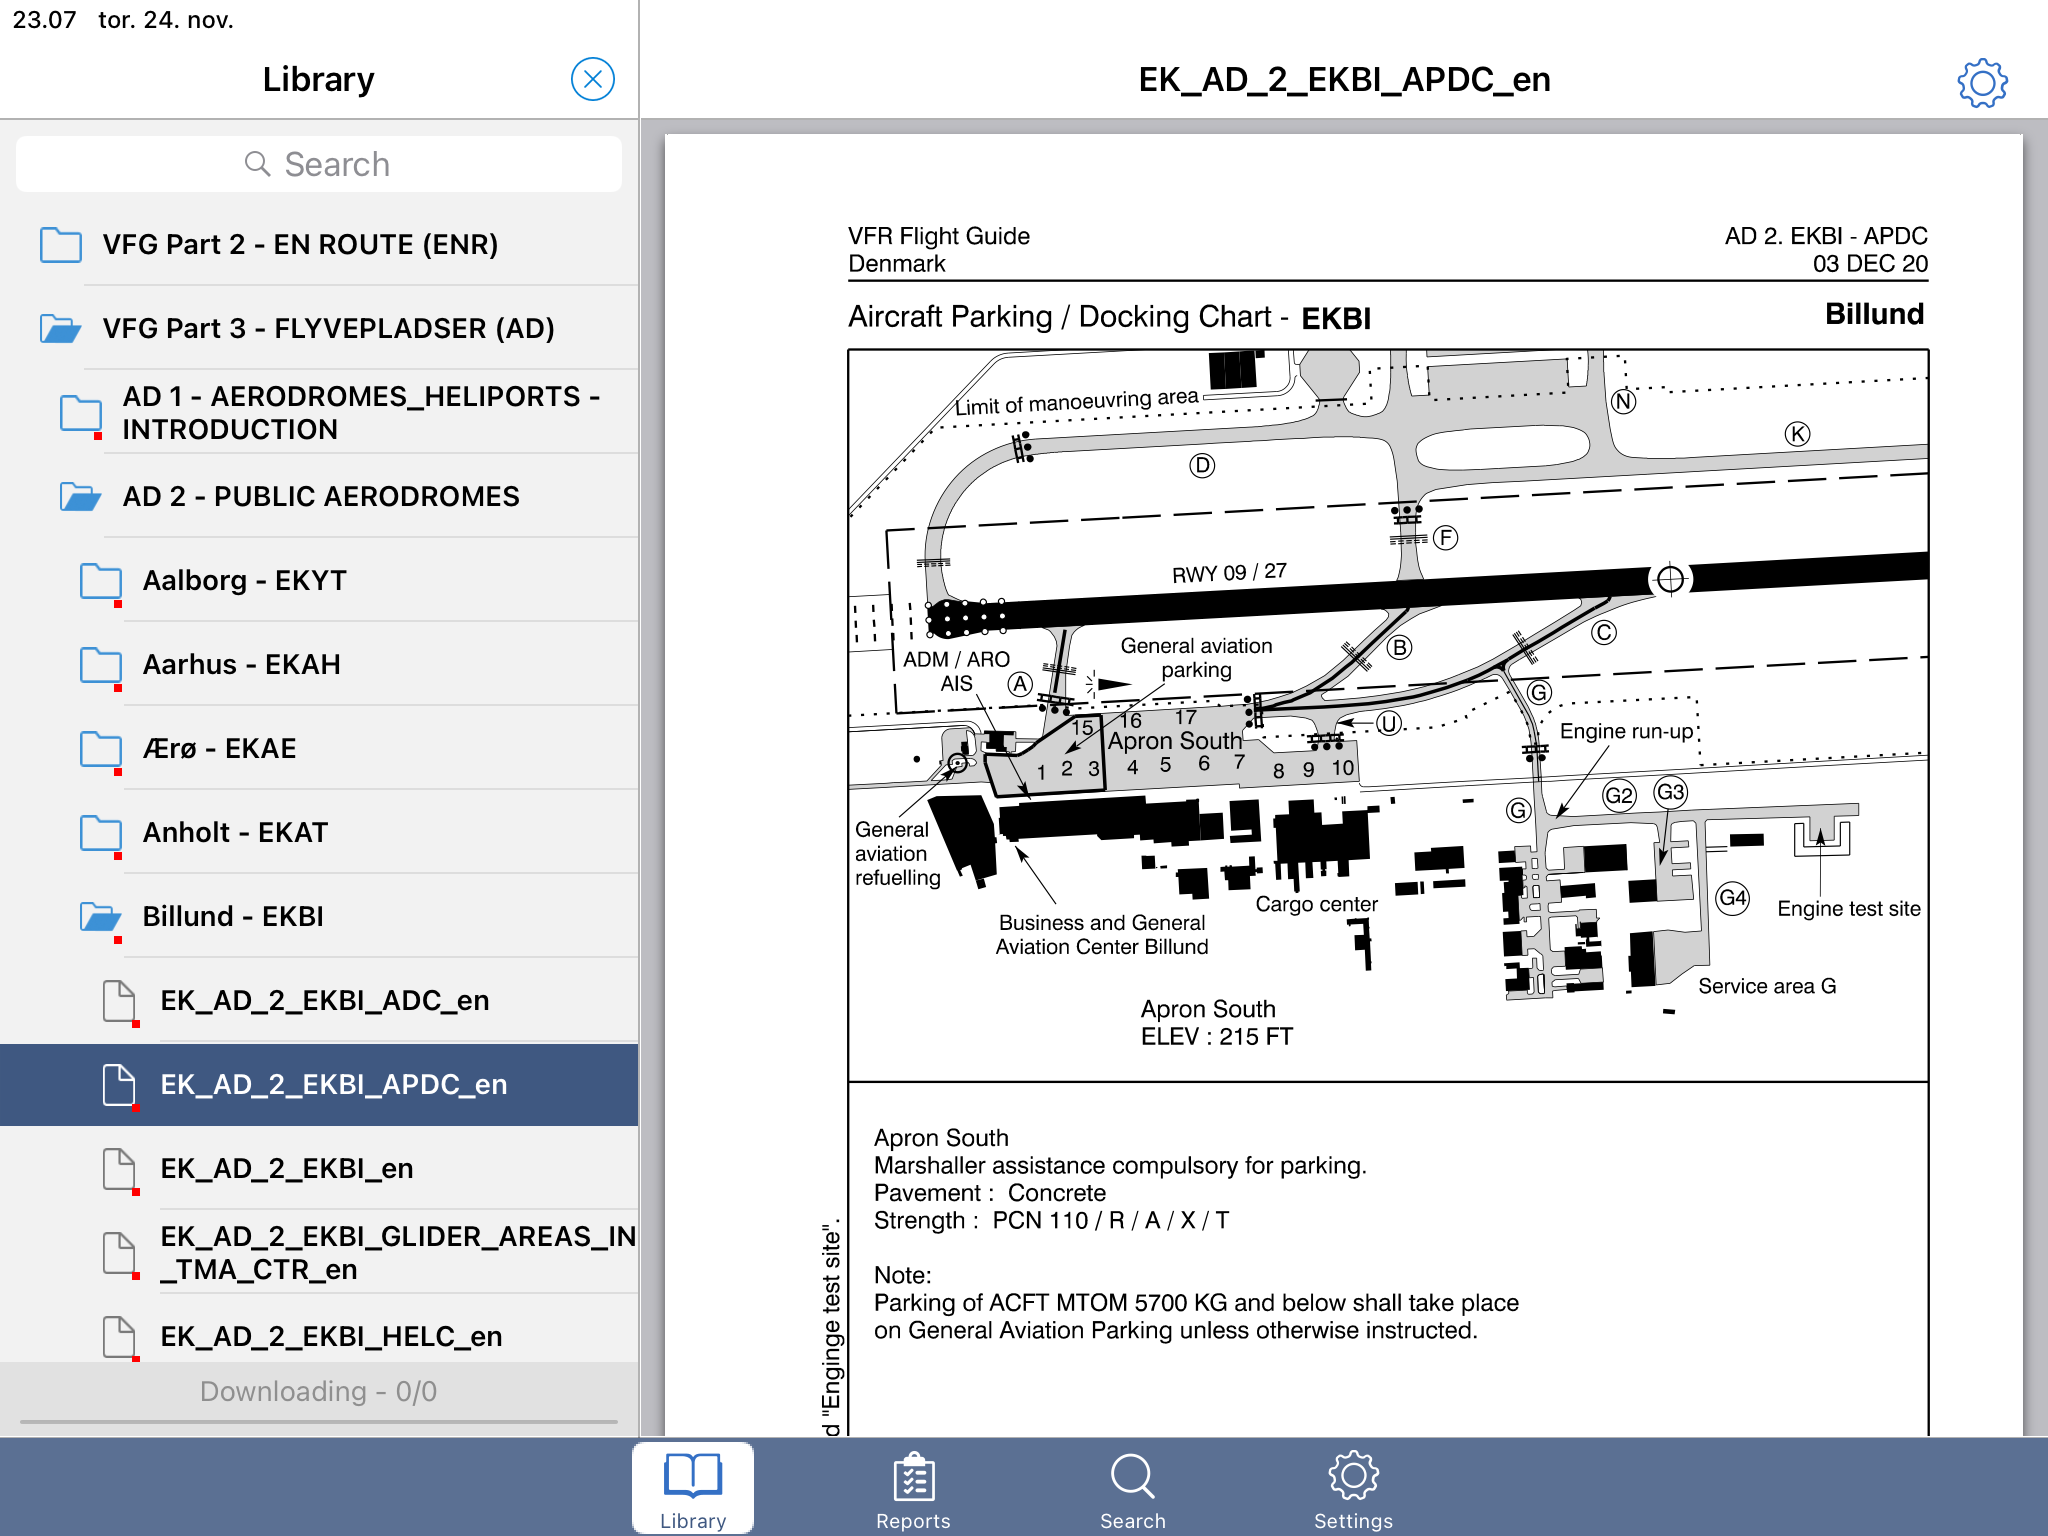Click the 'Service area G' label
This screenshot has width=2048, height=1536.
(x=1767, y=986)
